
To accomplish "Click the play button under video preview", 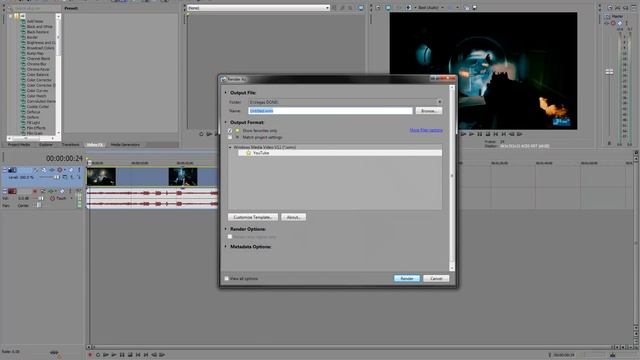I will coord(471,134).
